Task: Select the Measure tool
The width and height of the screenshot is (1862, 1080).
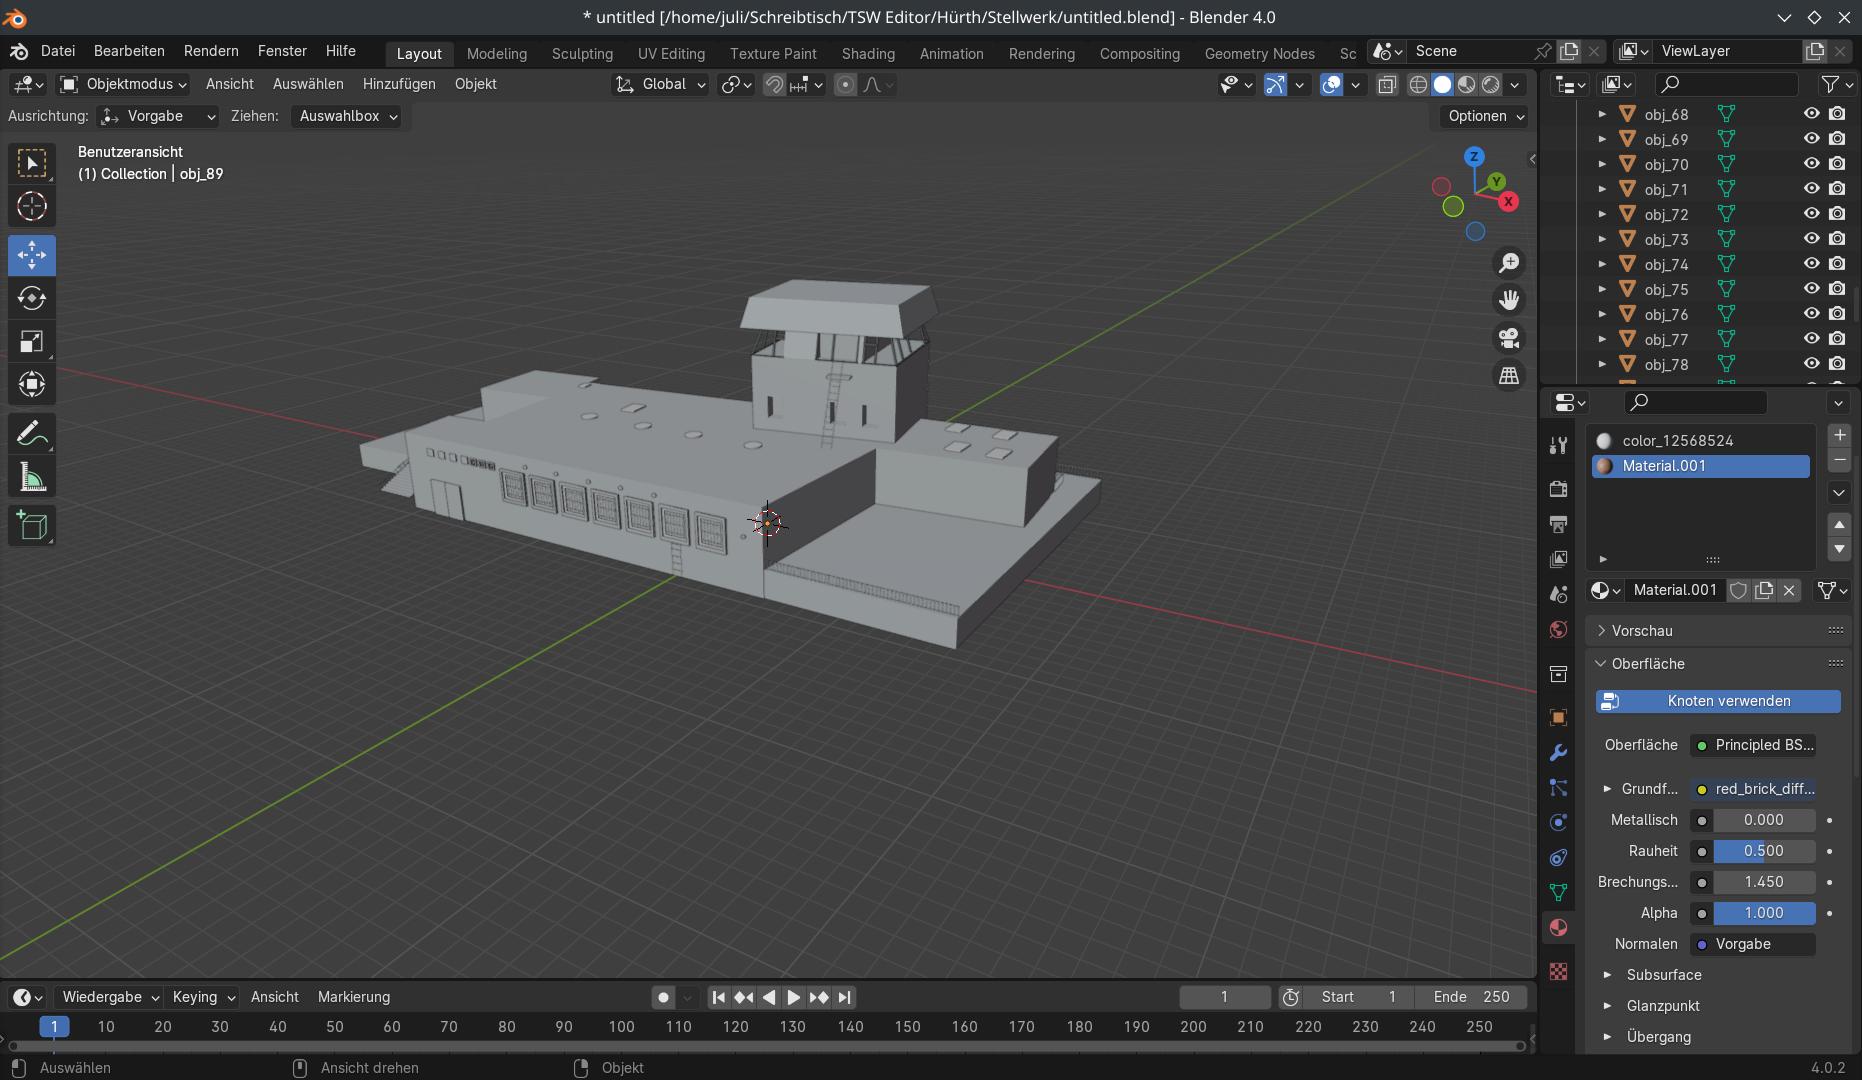Action: click(x=32, y=478)
